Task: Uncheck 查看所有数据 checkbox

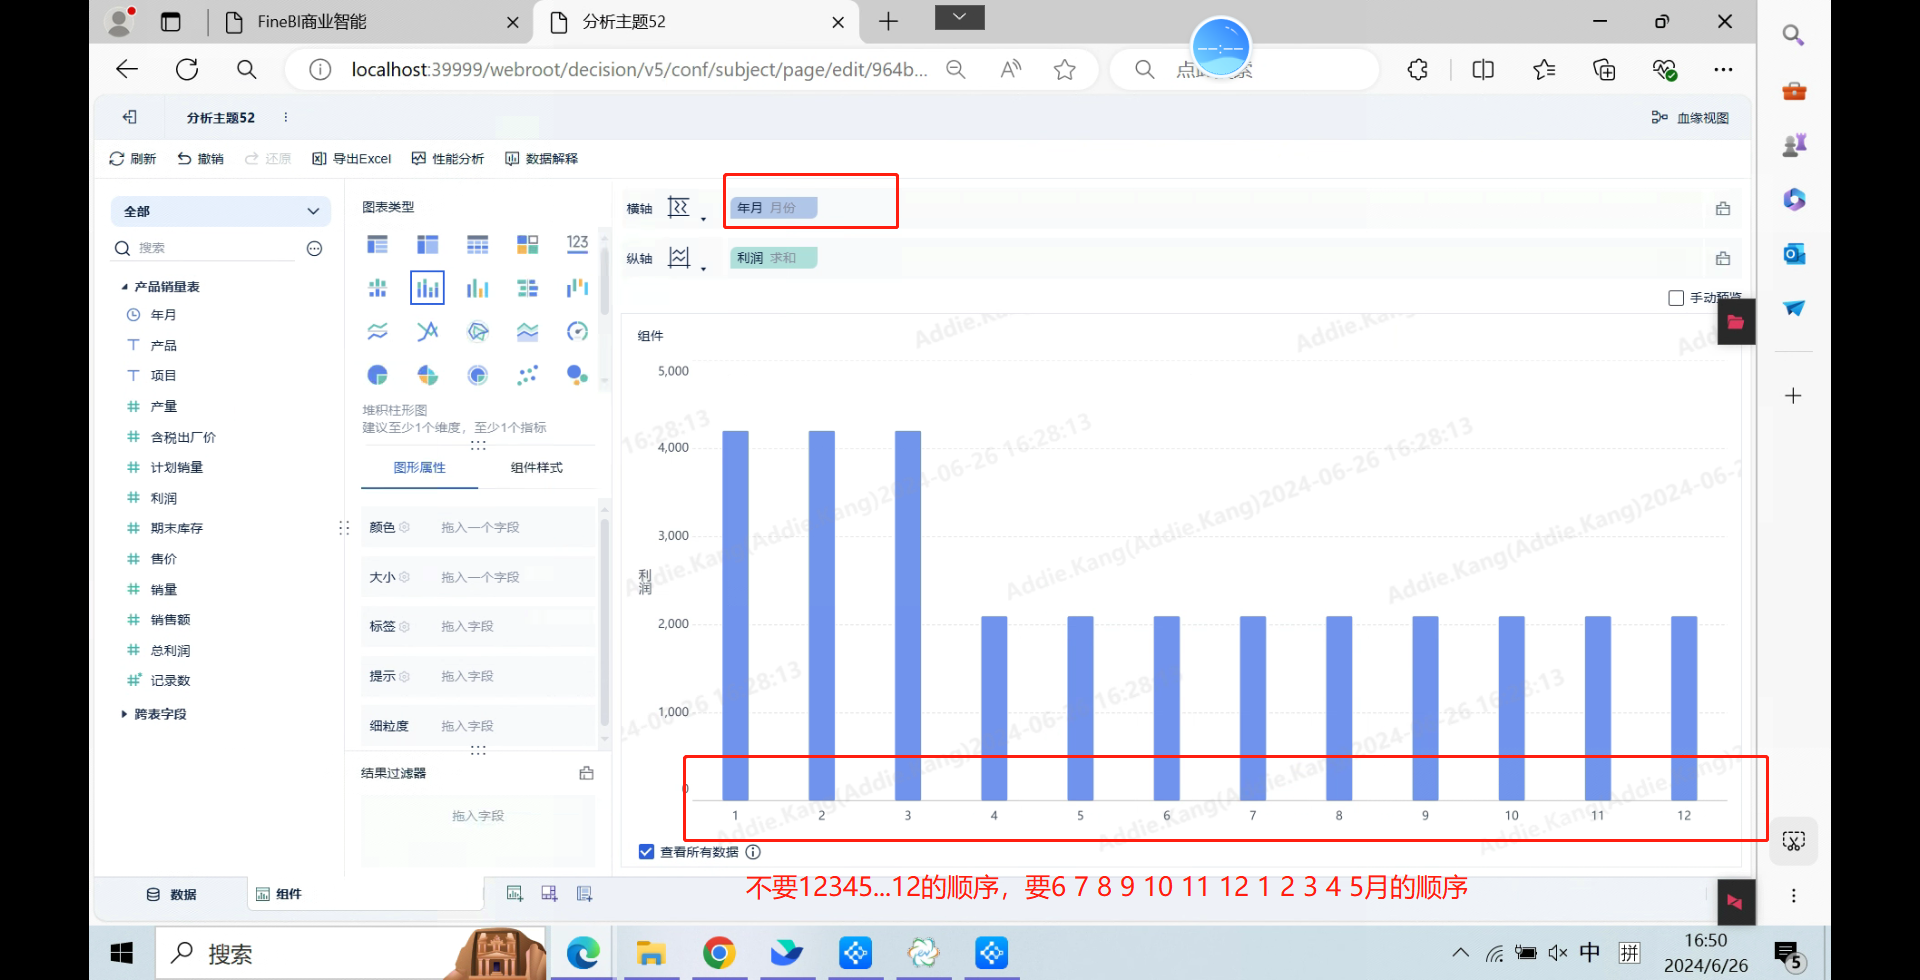Action: click(x=646, y=852)
